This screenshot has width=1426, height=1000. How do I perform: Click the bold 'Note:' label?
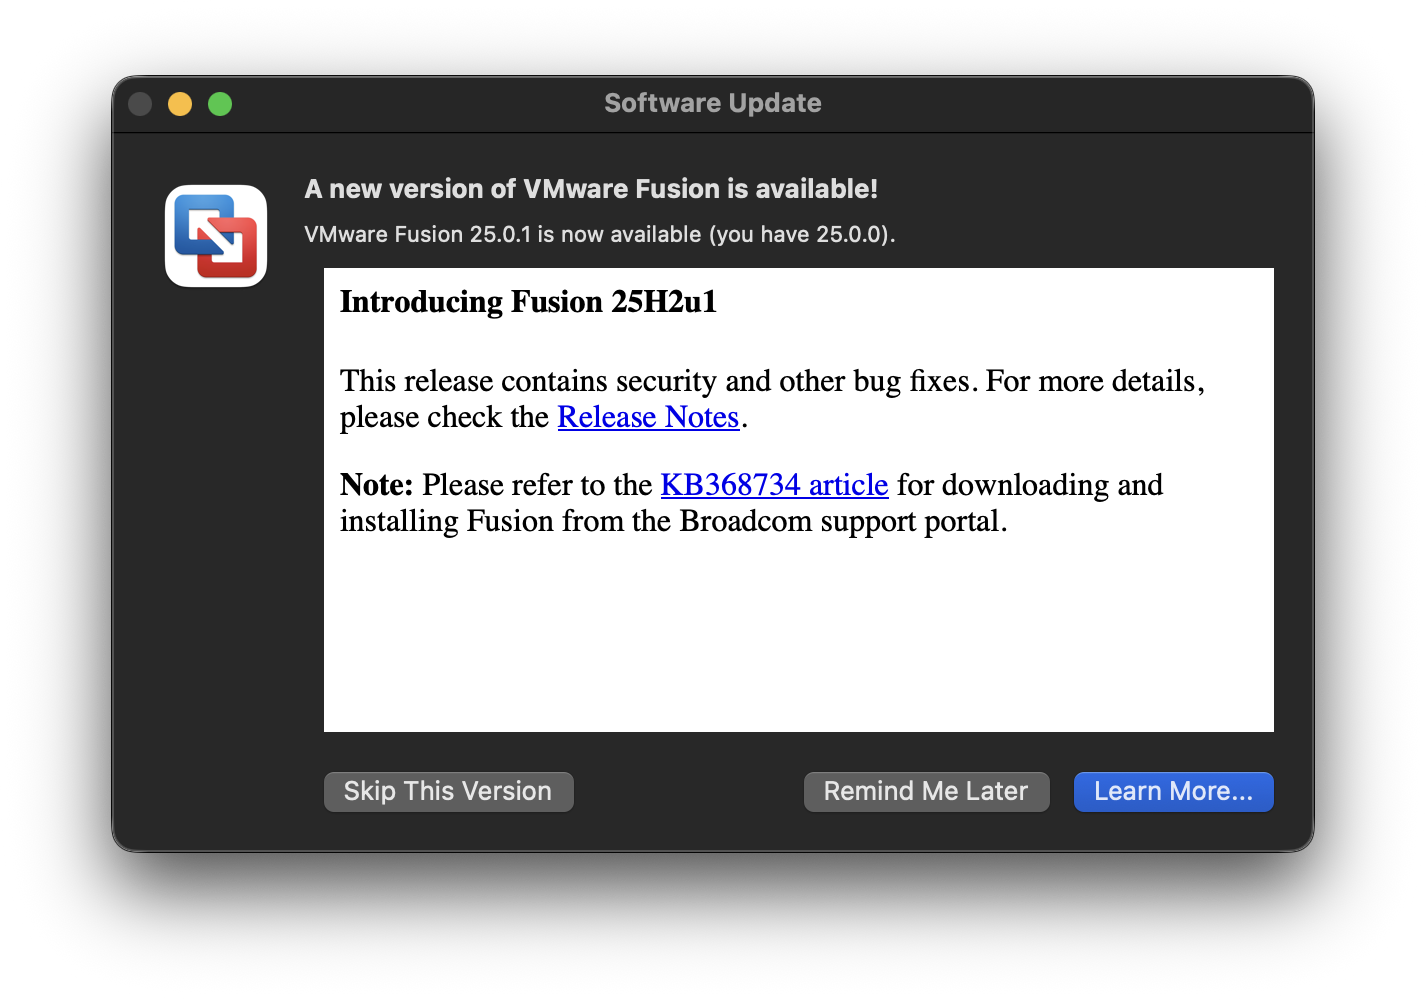(x=376, y=485)
